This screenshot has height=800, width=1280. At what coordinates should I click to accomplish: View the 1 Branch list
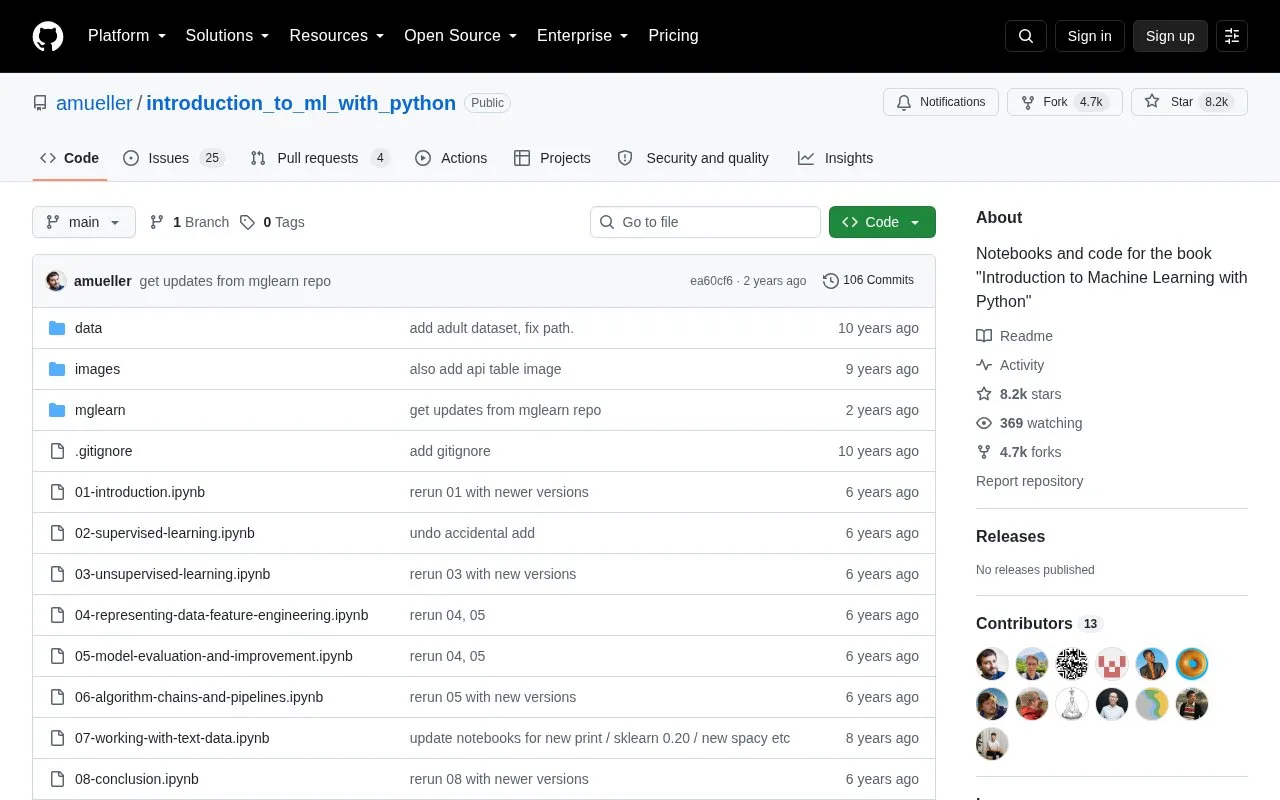coord(189,222)
